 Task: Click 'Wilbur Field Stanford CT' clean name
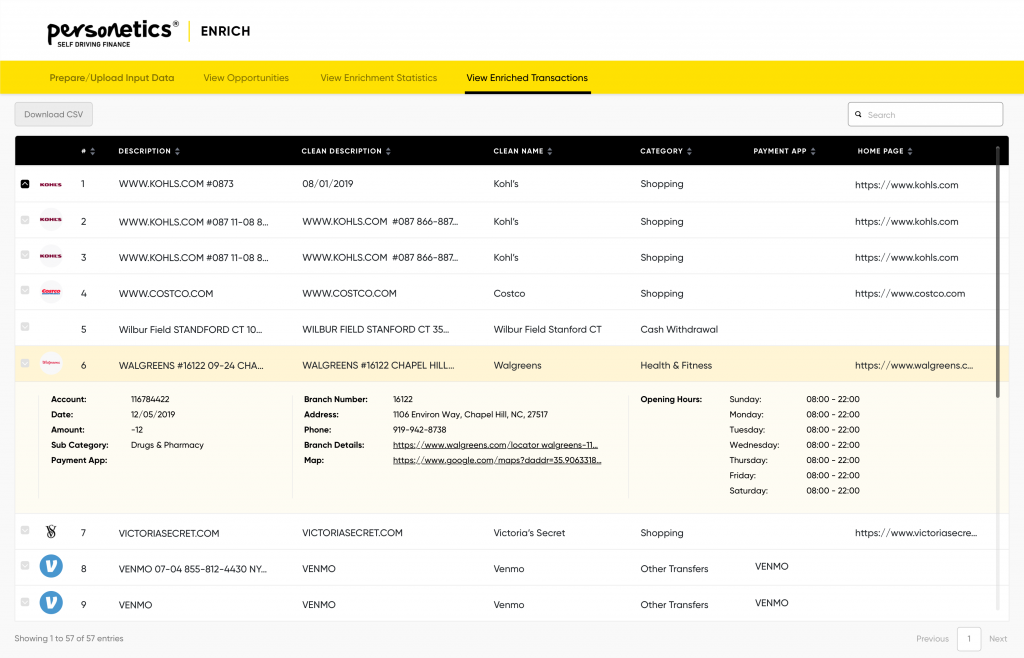coord(547,330)
